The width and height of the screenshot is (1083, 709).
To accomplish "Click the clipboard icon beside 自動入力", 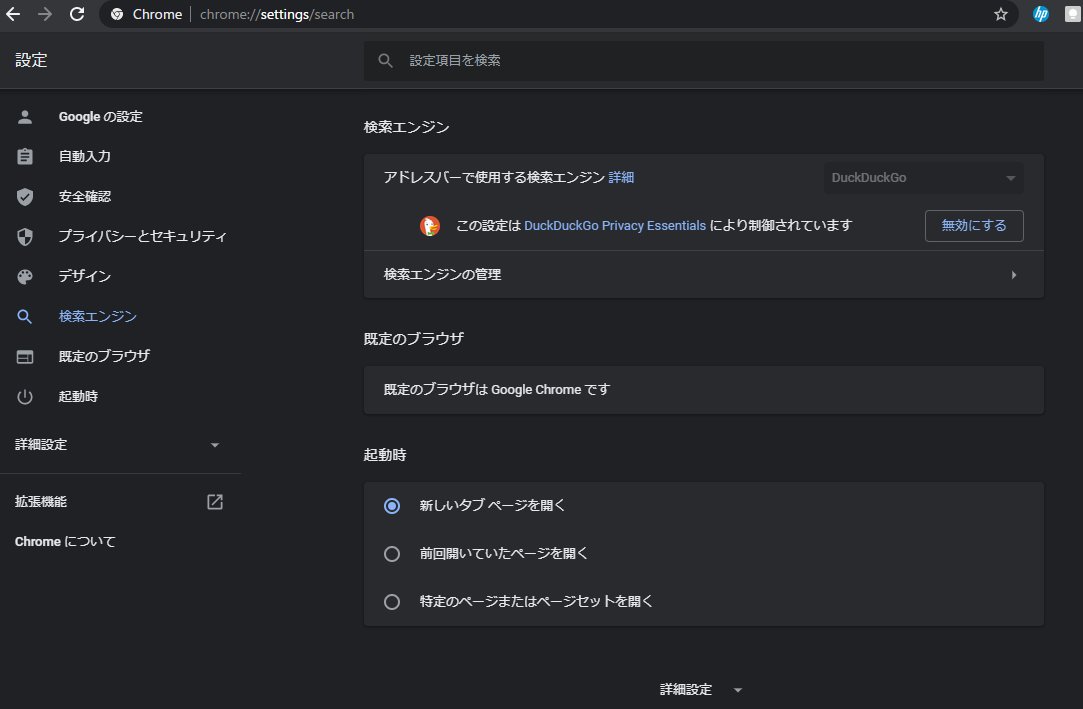I will pyautogui.click(x=25, y=157).
